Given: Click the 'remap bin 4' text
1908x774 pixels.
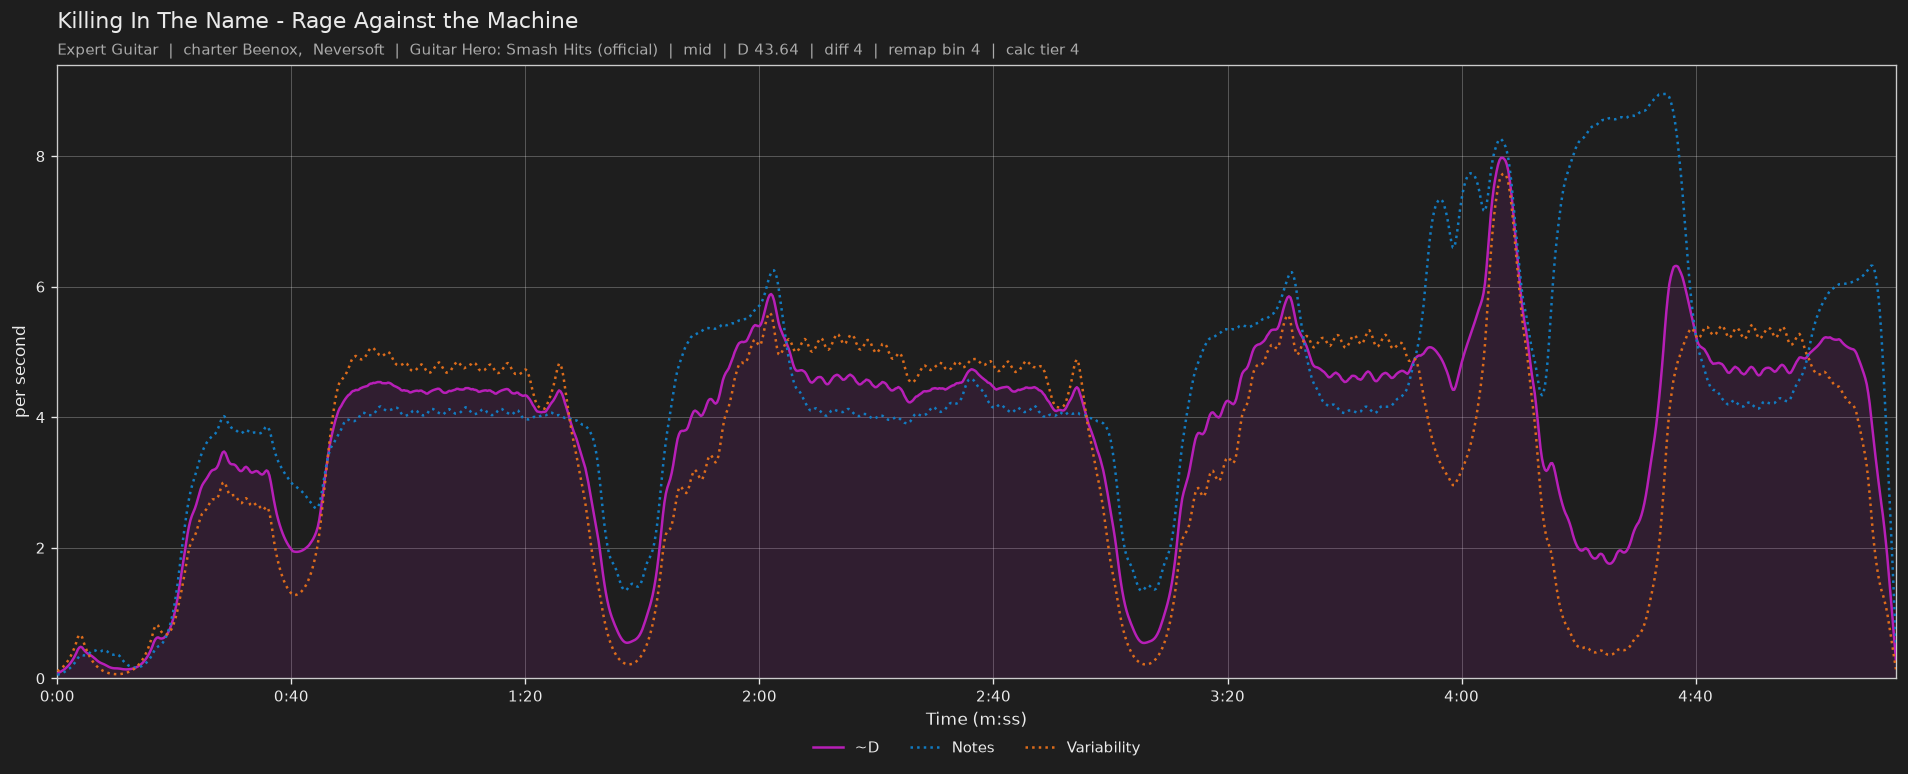Looking at the screenshot, I should (x=934, y=50).
